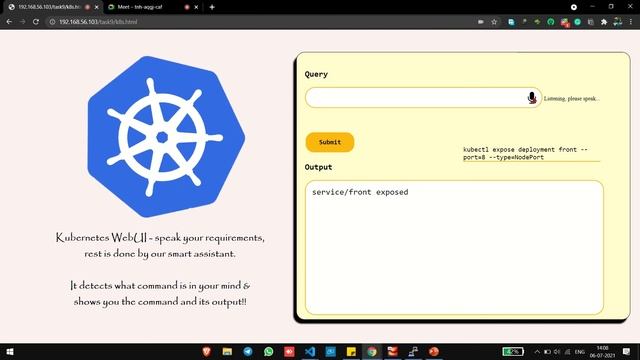Open Sticky Notes from the taskbar

(351, 351)
